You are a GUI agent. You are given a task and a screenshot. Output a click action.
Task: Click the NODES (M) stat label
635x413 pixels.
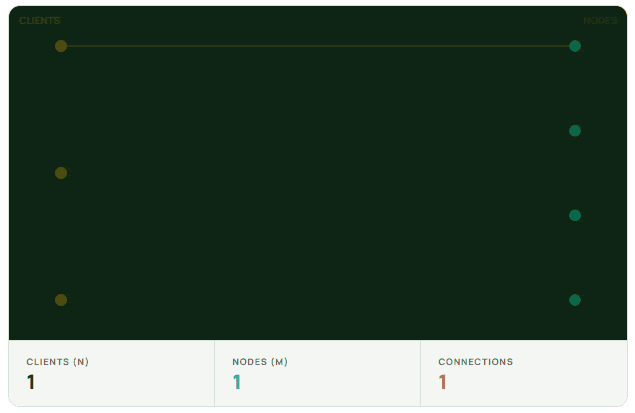click(260, 362)
